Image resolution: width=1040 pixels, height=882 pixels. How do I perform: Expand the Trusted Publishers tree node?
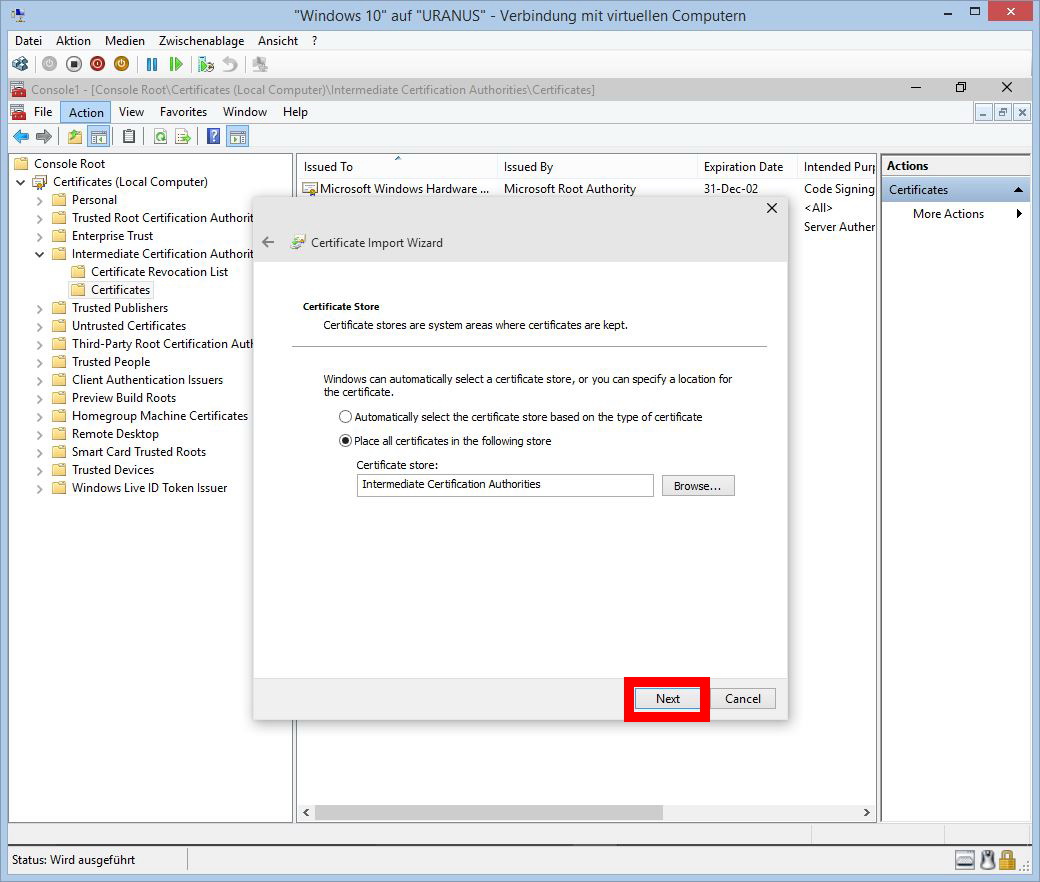[40, 308]
